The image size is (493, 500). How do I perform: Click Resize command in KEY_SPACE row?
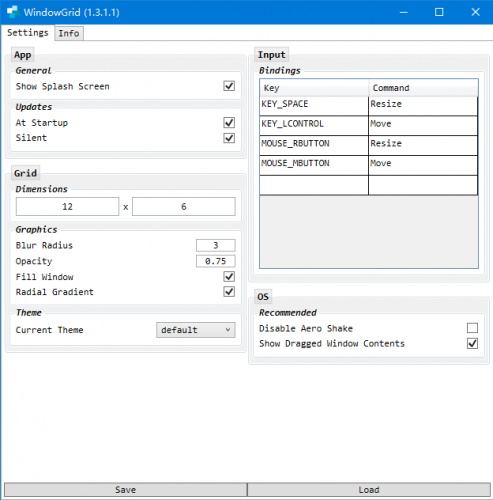point(423,106)
